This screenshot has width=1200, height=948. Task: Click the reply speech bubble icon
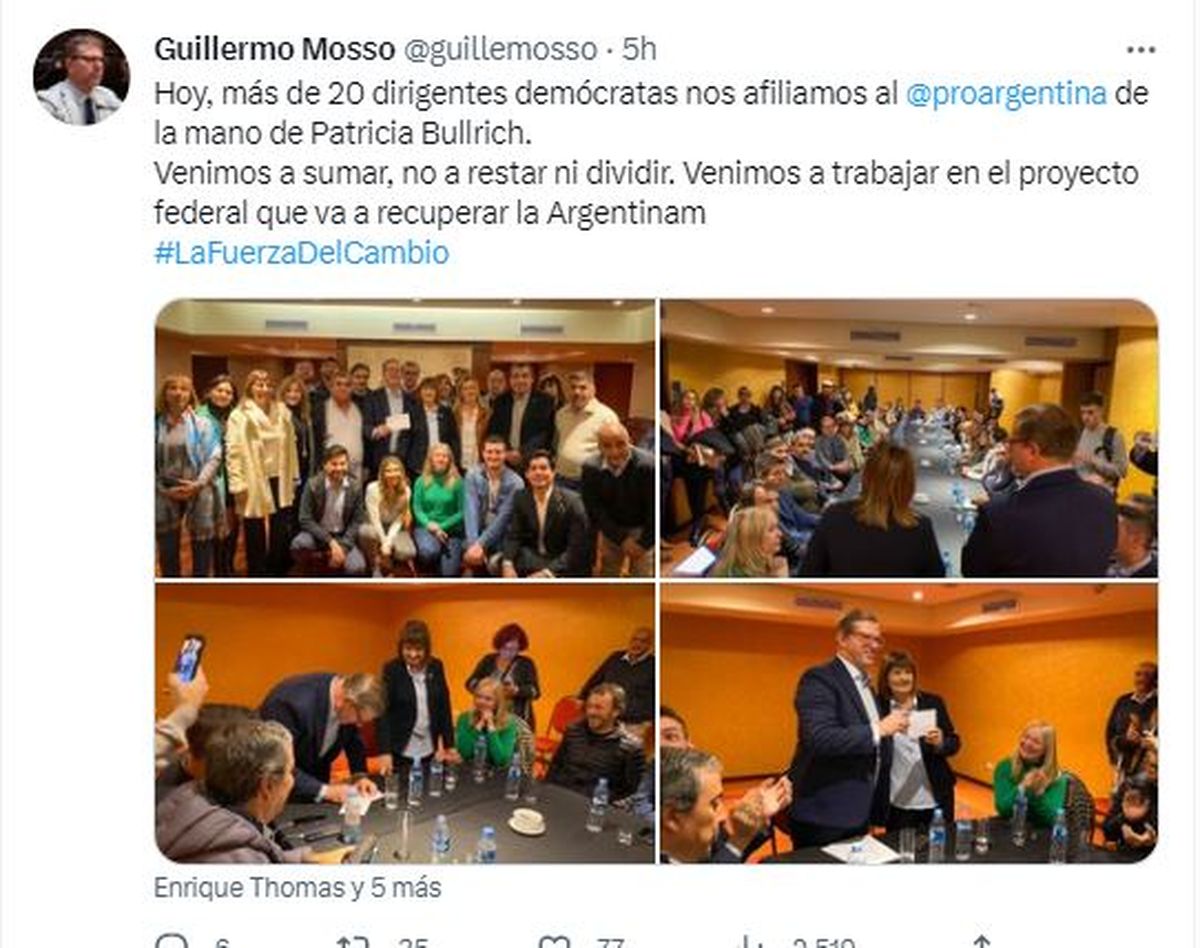pyautogui.click(x=172, y=942)
